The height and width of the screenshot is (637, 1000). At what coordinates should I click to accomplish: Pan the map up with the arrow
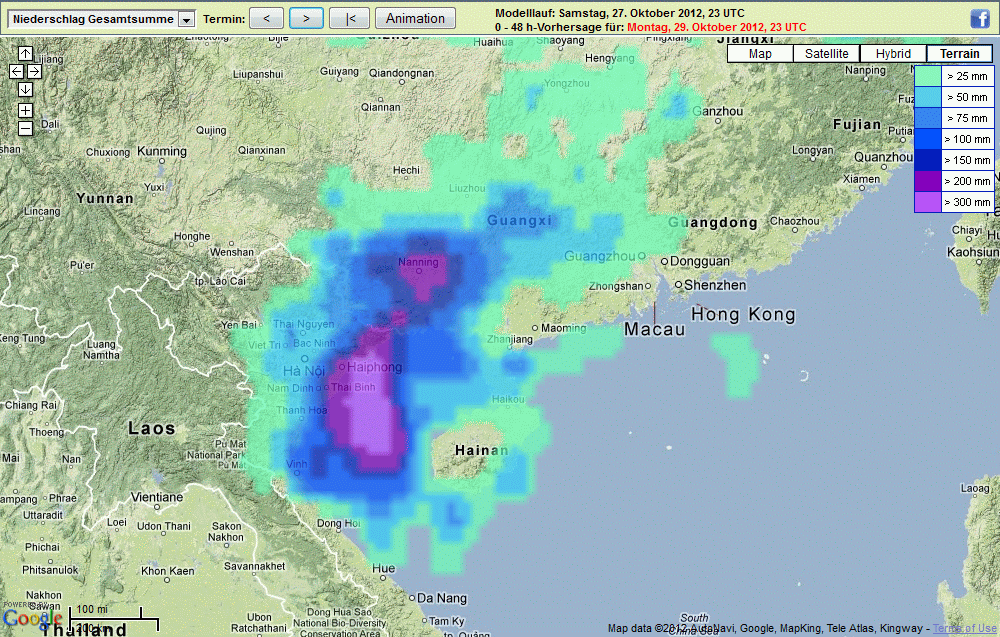click(26, 53)
